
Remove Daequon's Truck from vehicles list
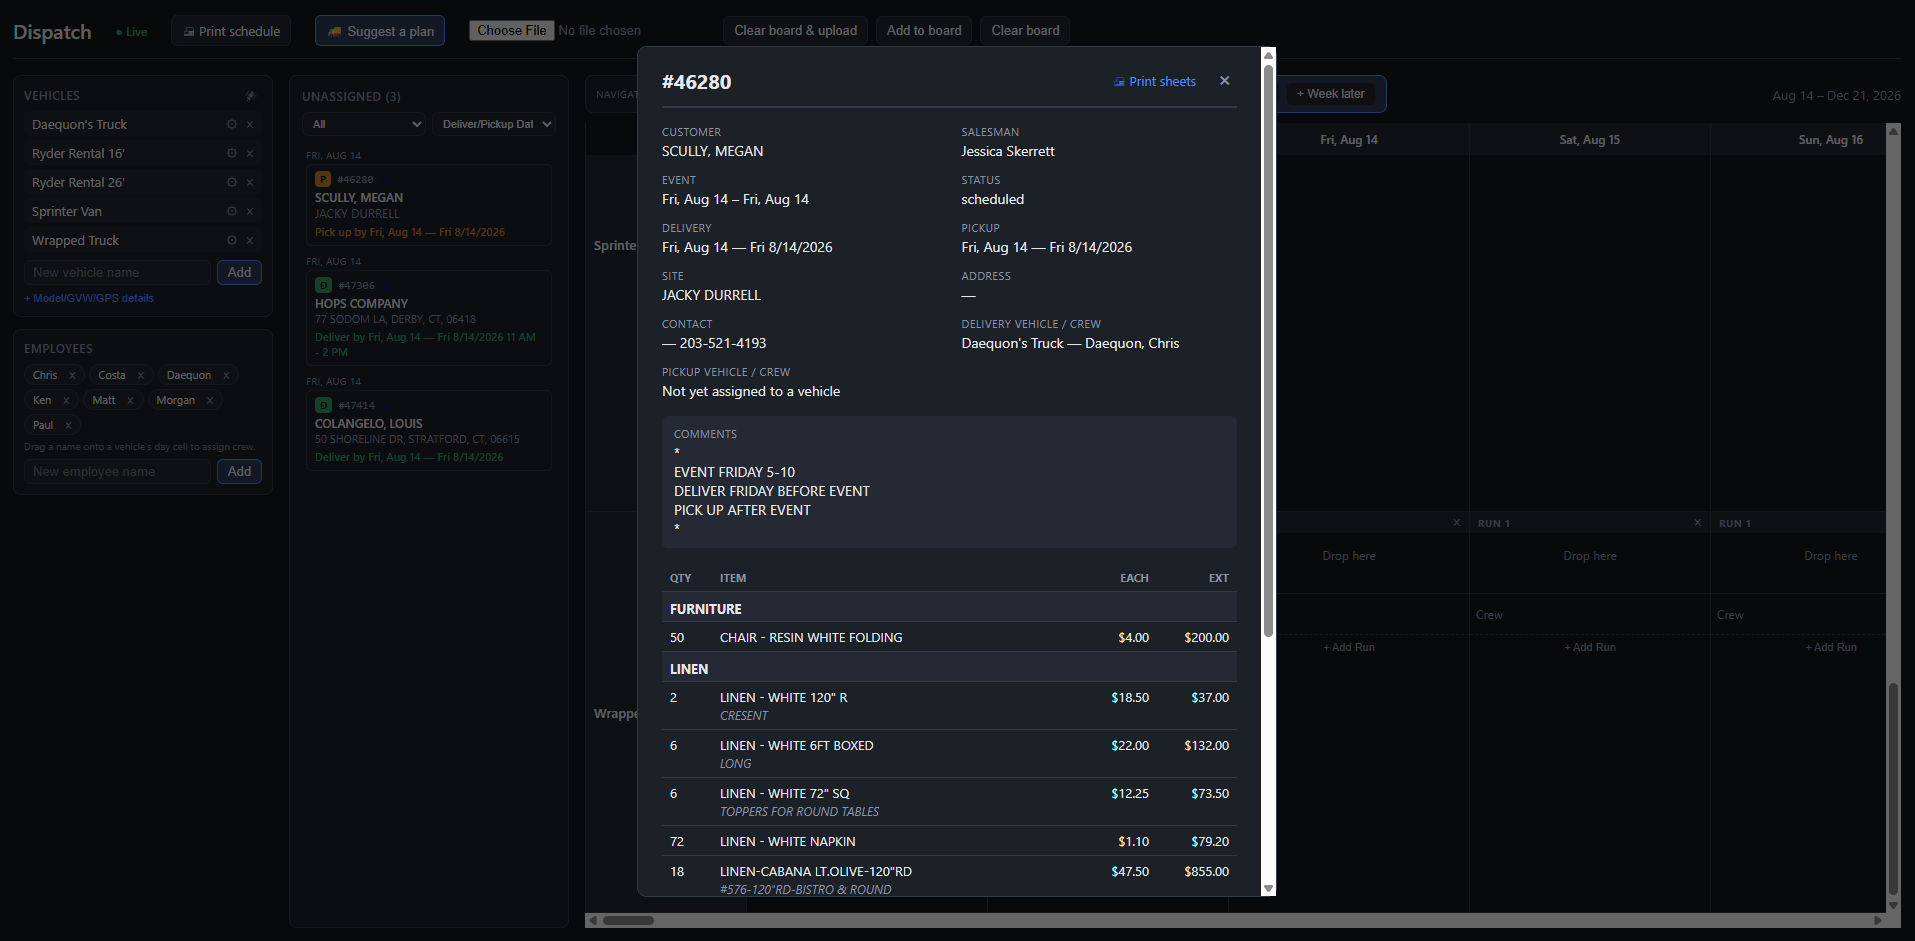pos(250,125)
